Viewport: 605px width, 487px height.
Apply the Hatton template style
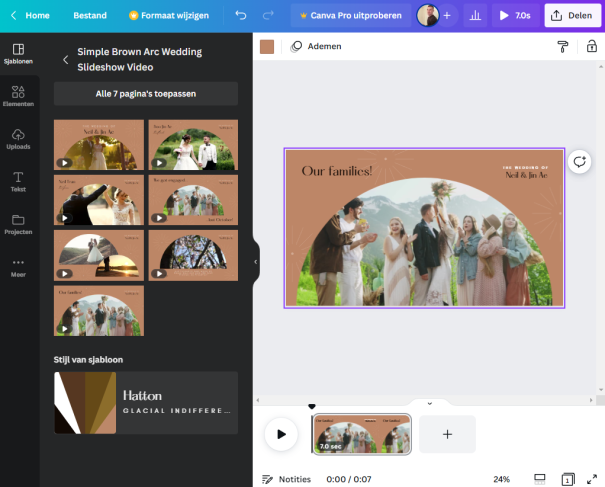146,403
